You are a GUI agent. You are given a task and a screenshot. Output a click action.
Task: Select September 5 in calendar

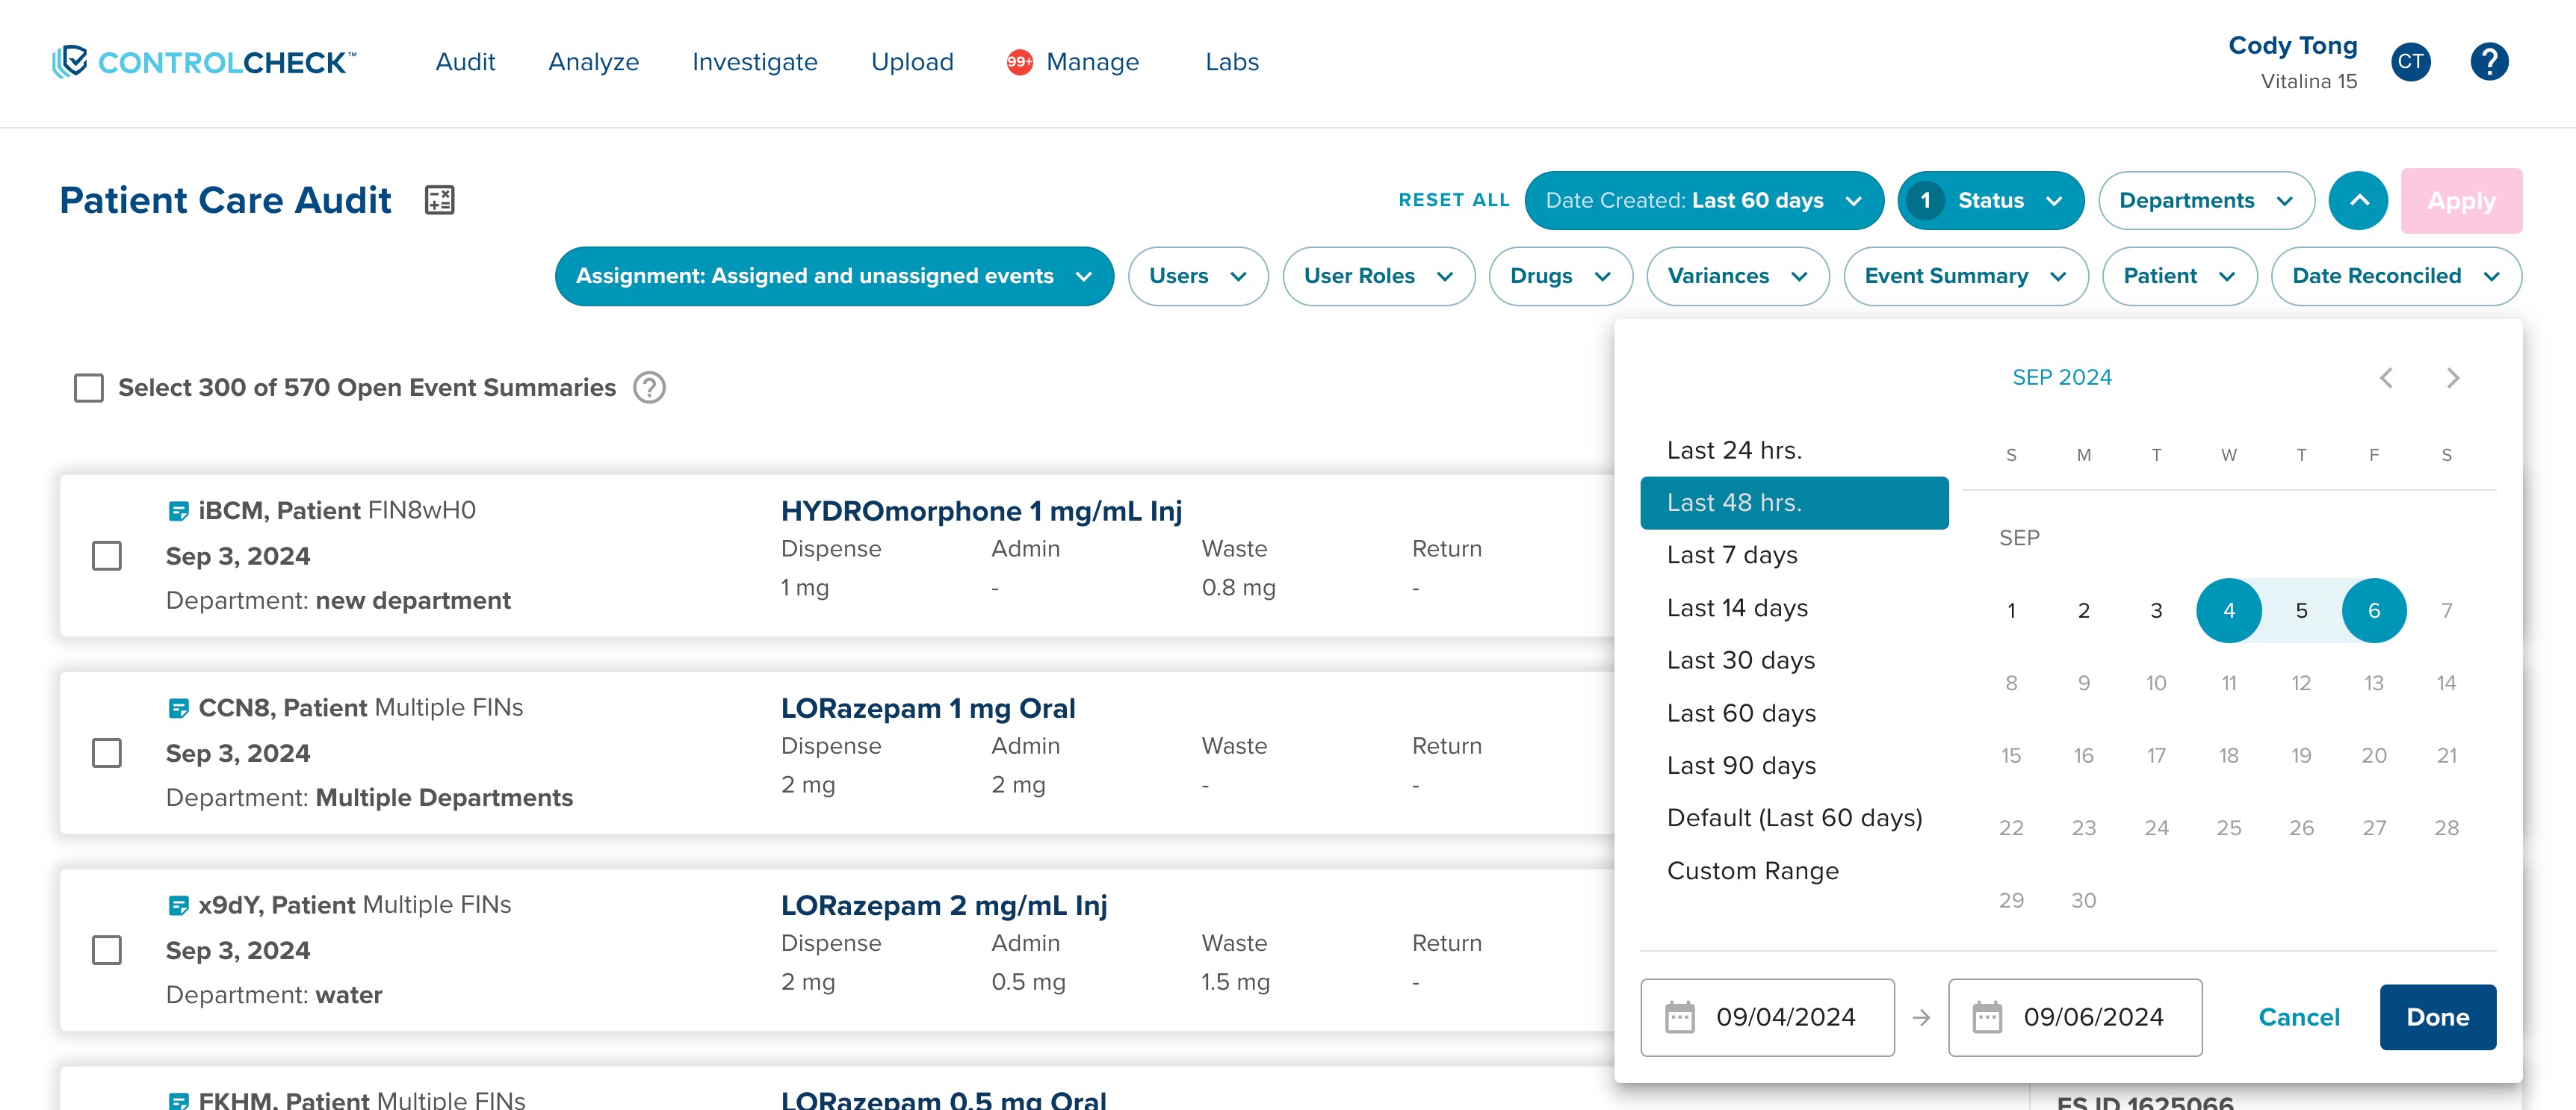[x=2301, y=610]
